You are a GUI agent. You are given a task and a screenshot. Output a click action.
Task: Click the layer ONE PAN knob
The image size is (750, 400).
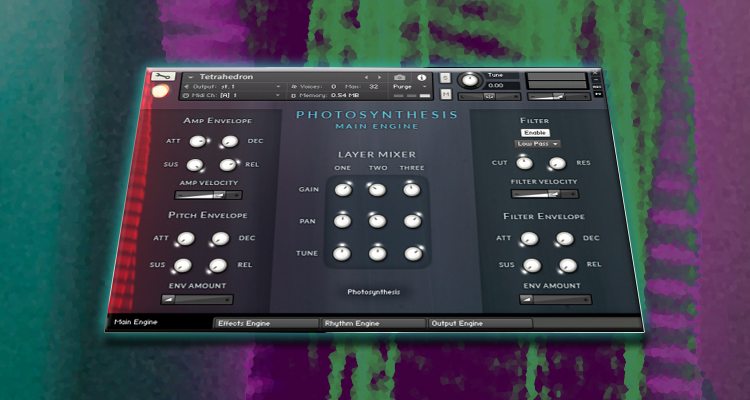[x=342, y=221]
